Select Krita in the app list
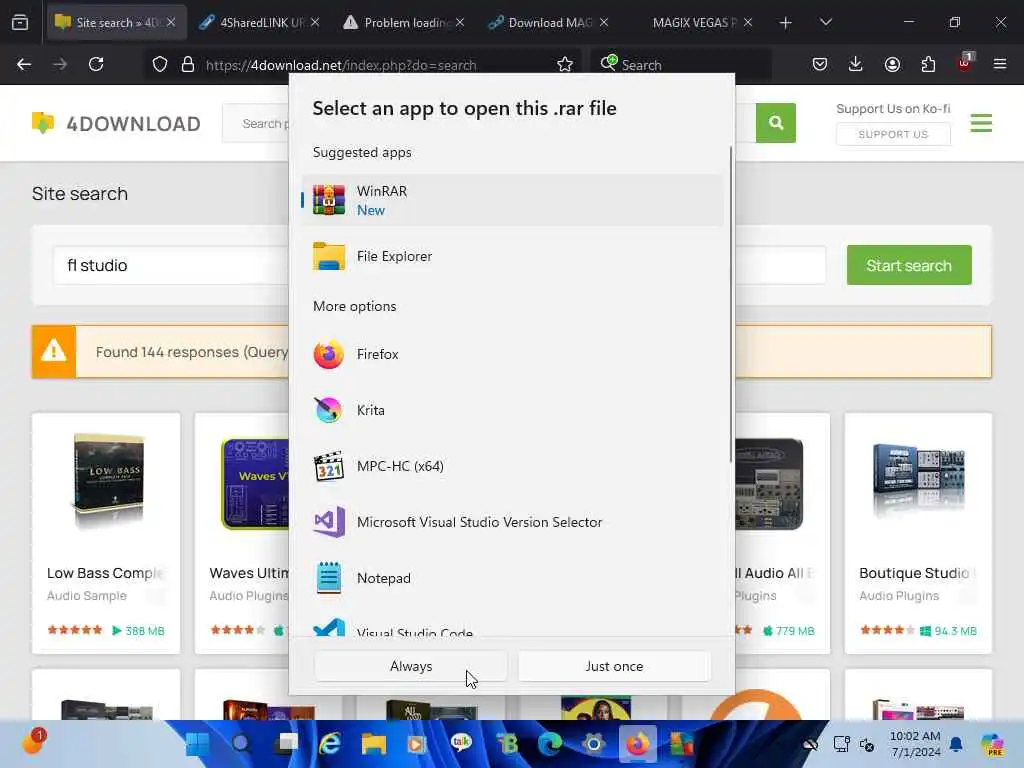This screenshot has width=1024, height=768. click(x=512, y=410)
